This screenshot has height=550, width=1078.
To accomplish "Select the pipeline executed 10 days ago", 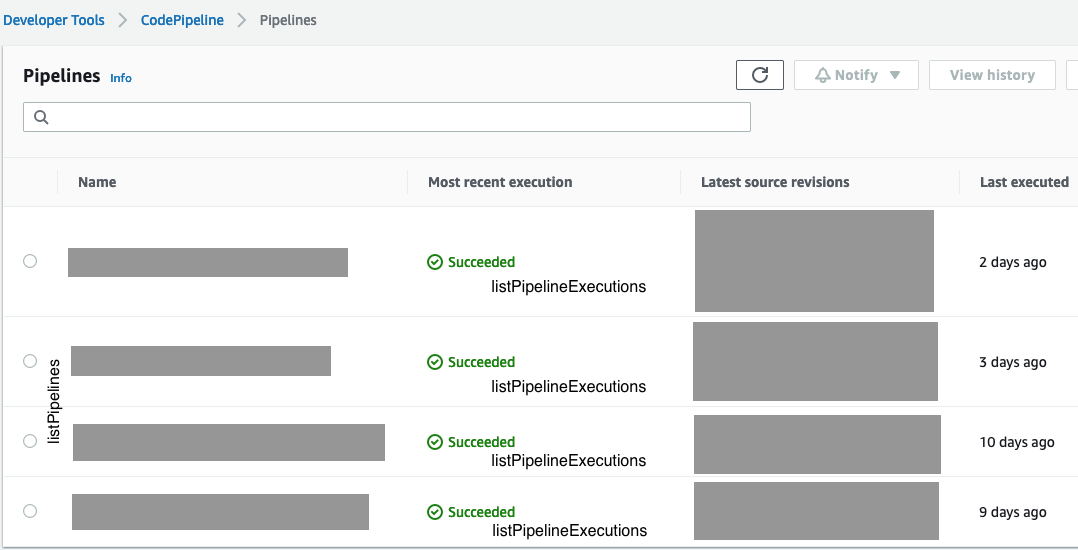I will 30,441.
